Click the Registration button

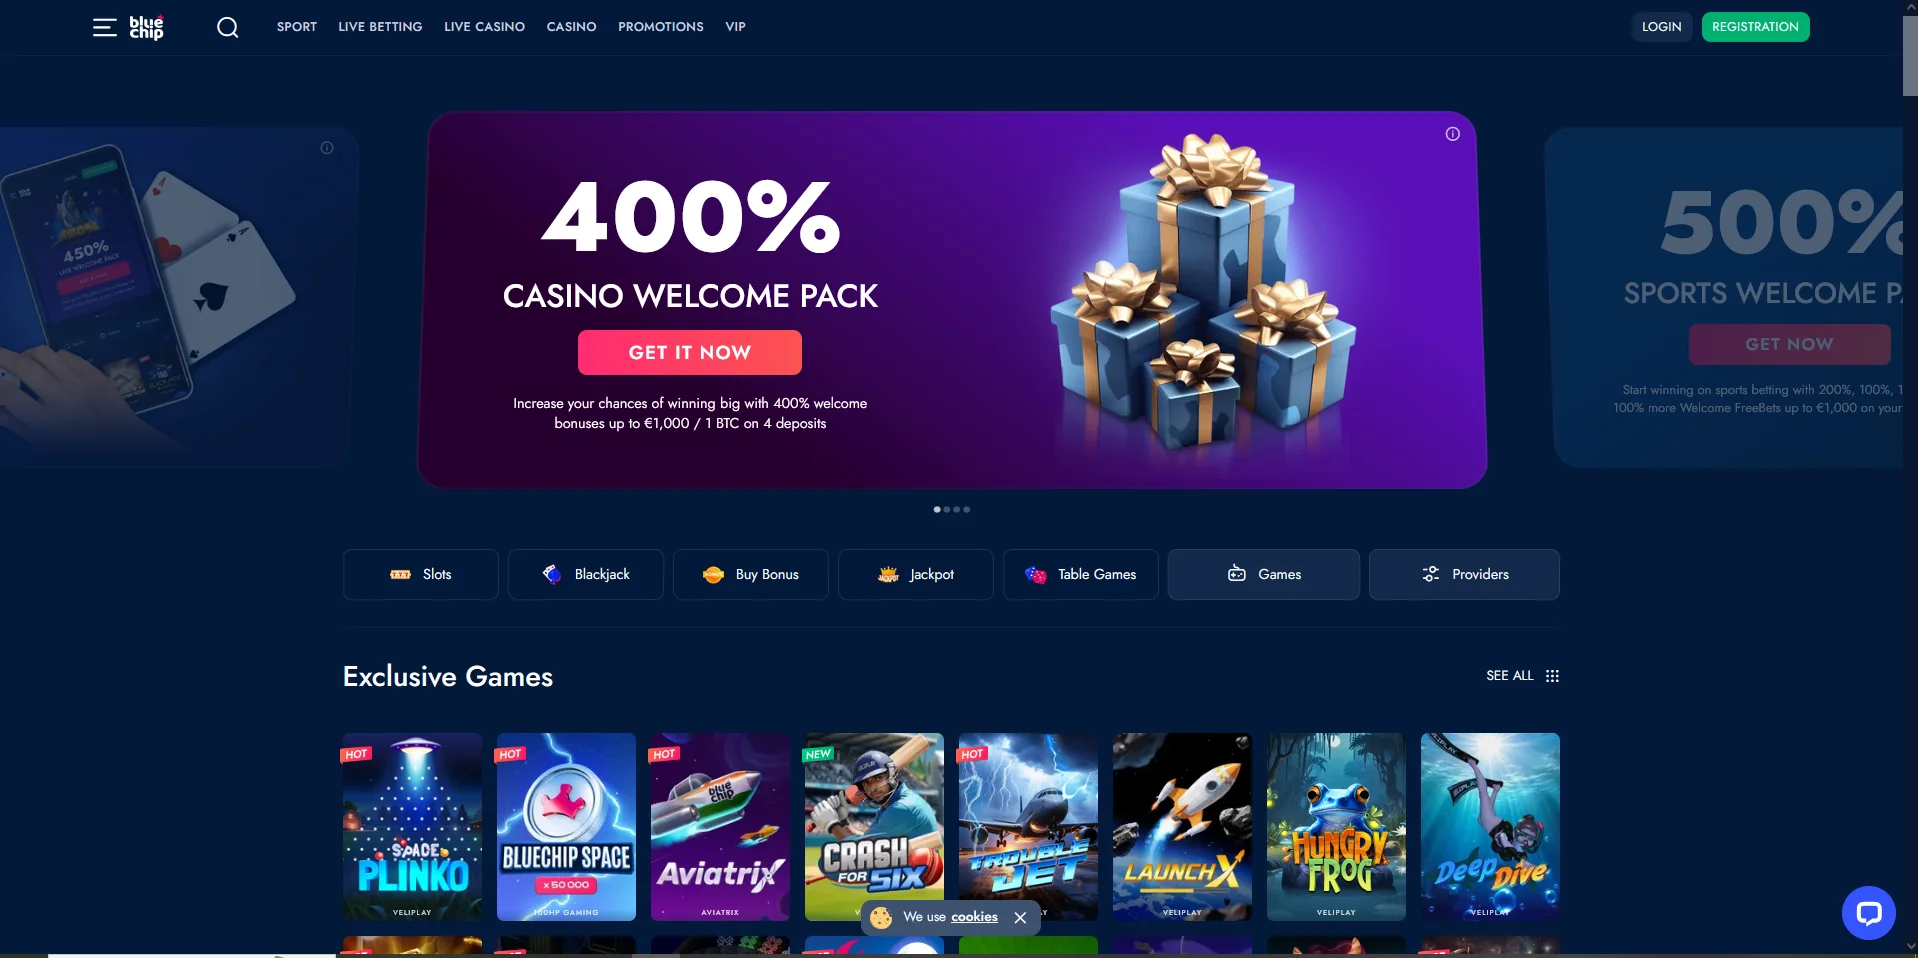1755,27
